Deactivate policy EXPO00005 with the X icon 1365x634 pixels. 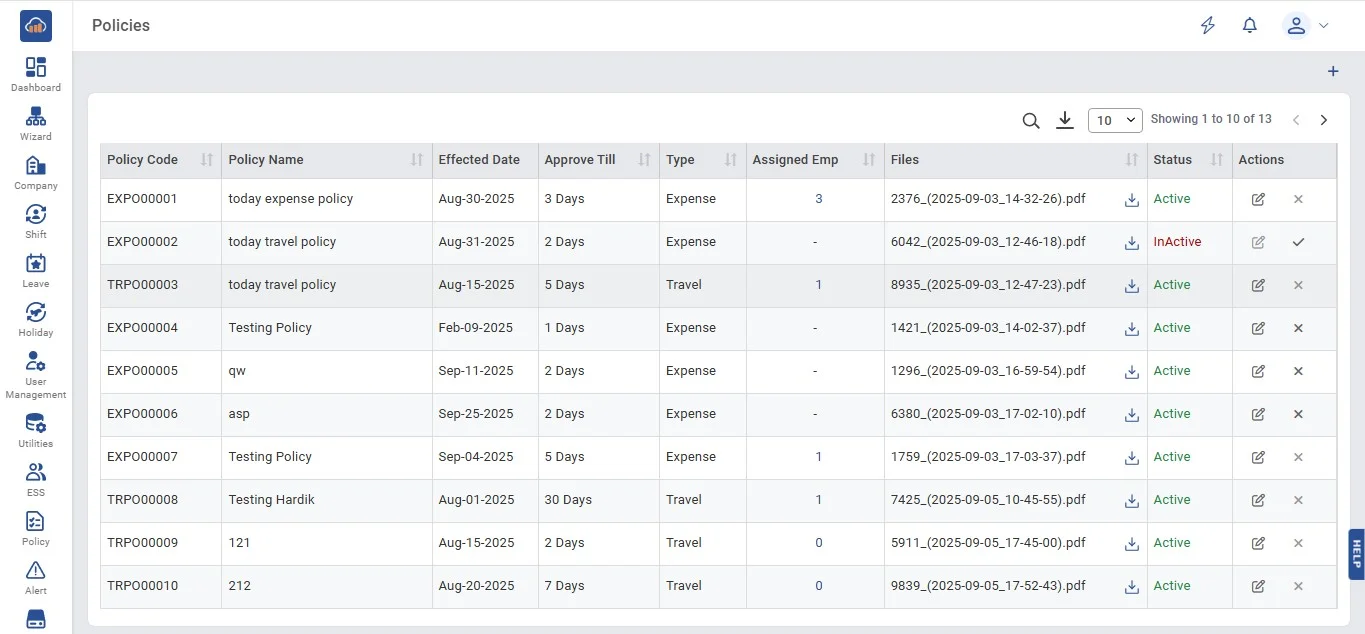(1298, 371)
